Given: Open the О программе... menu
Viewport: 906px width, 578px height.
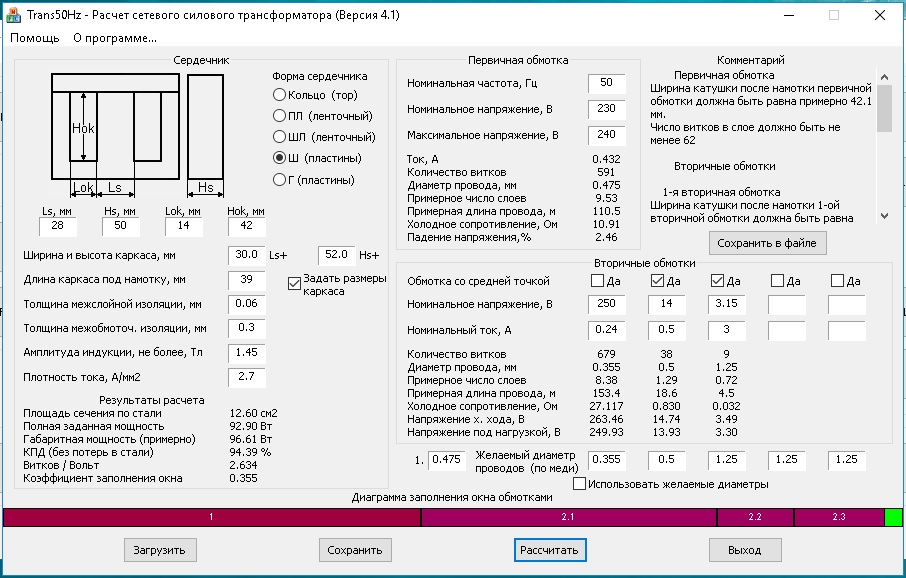Looking at the screenshot, I should click(115, 38).
